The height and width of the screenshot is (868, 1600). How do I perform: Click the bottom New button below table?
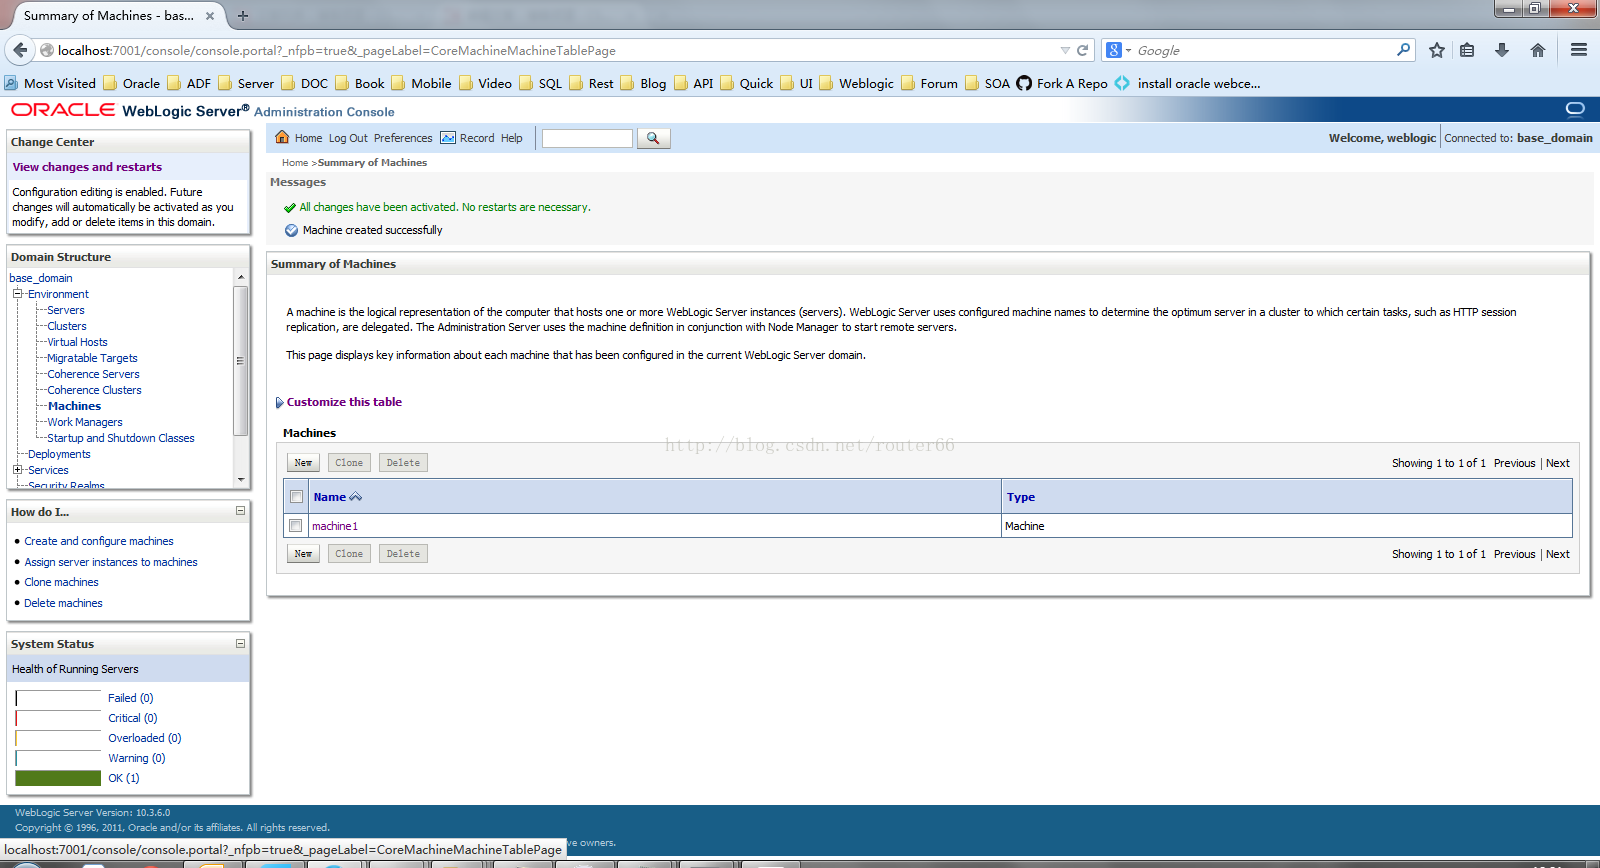[303, 554]
